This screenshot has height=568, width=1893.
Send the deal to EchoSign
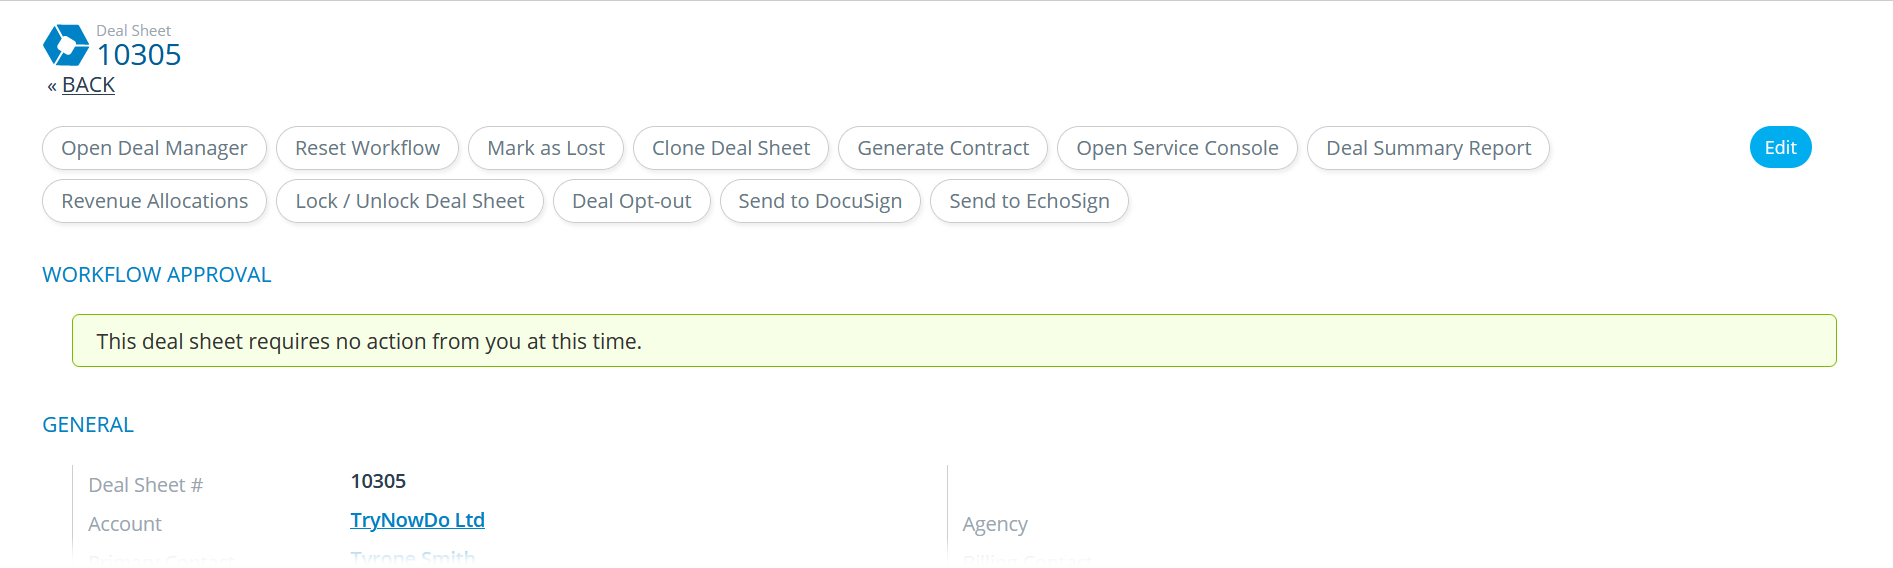(x=1029, y=201)
